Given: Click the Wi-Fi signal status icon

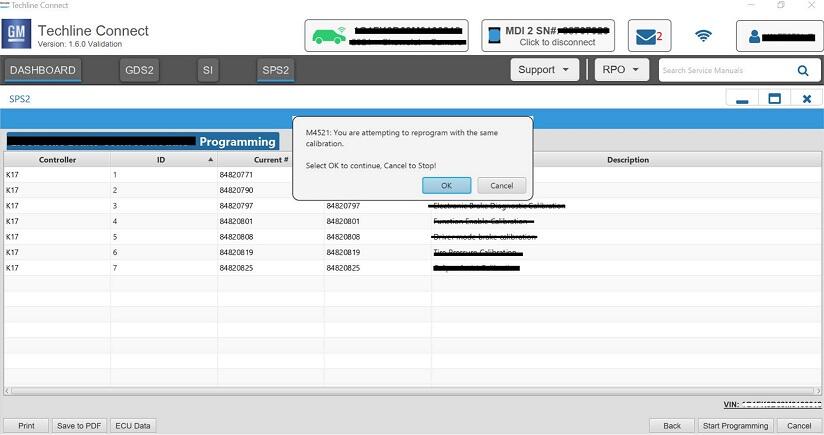Looking at the screenshot, I should coord(704,37).
